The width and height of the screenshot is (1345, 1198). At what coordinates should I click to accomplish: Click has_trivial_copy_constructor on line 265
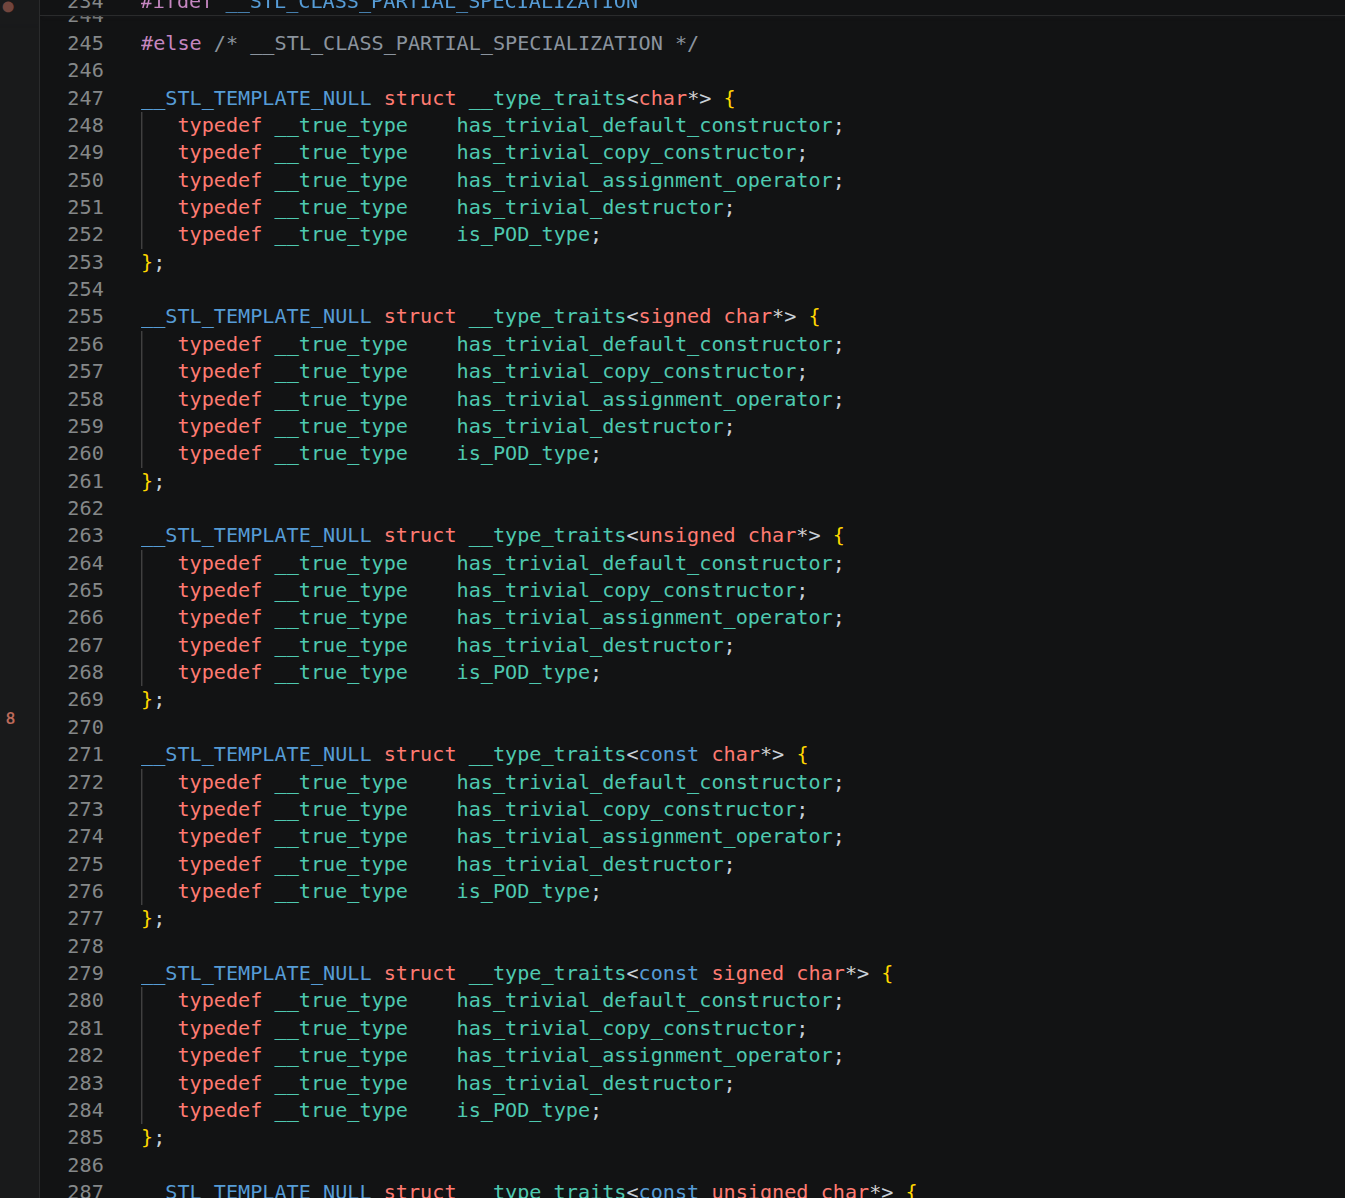627,591
